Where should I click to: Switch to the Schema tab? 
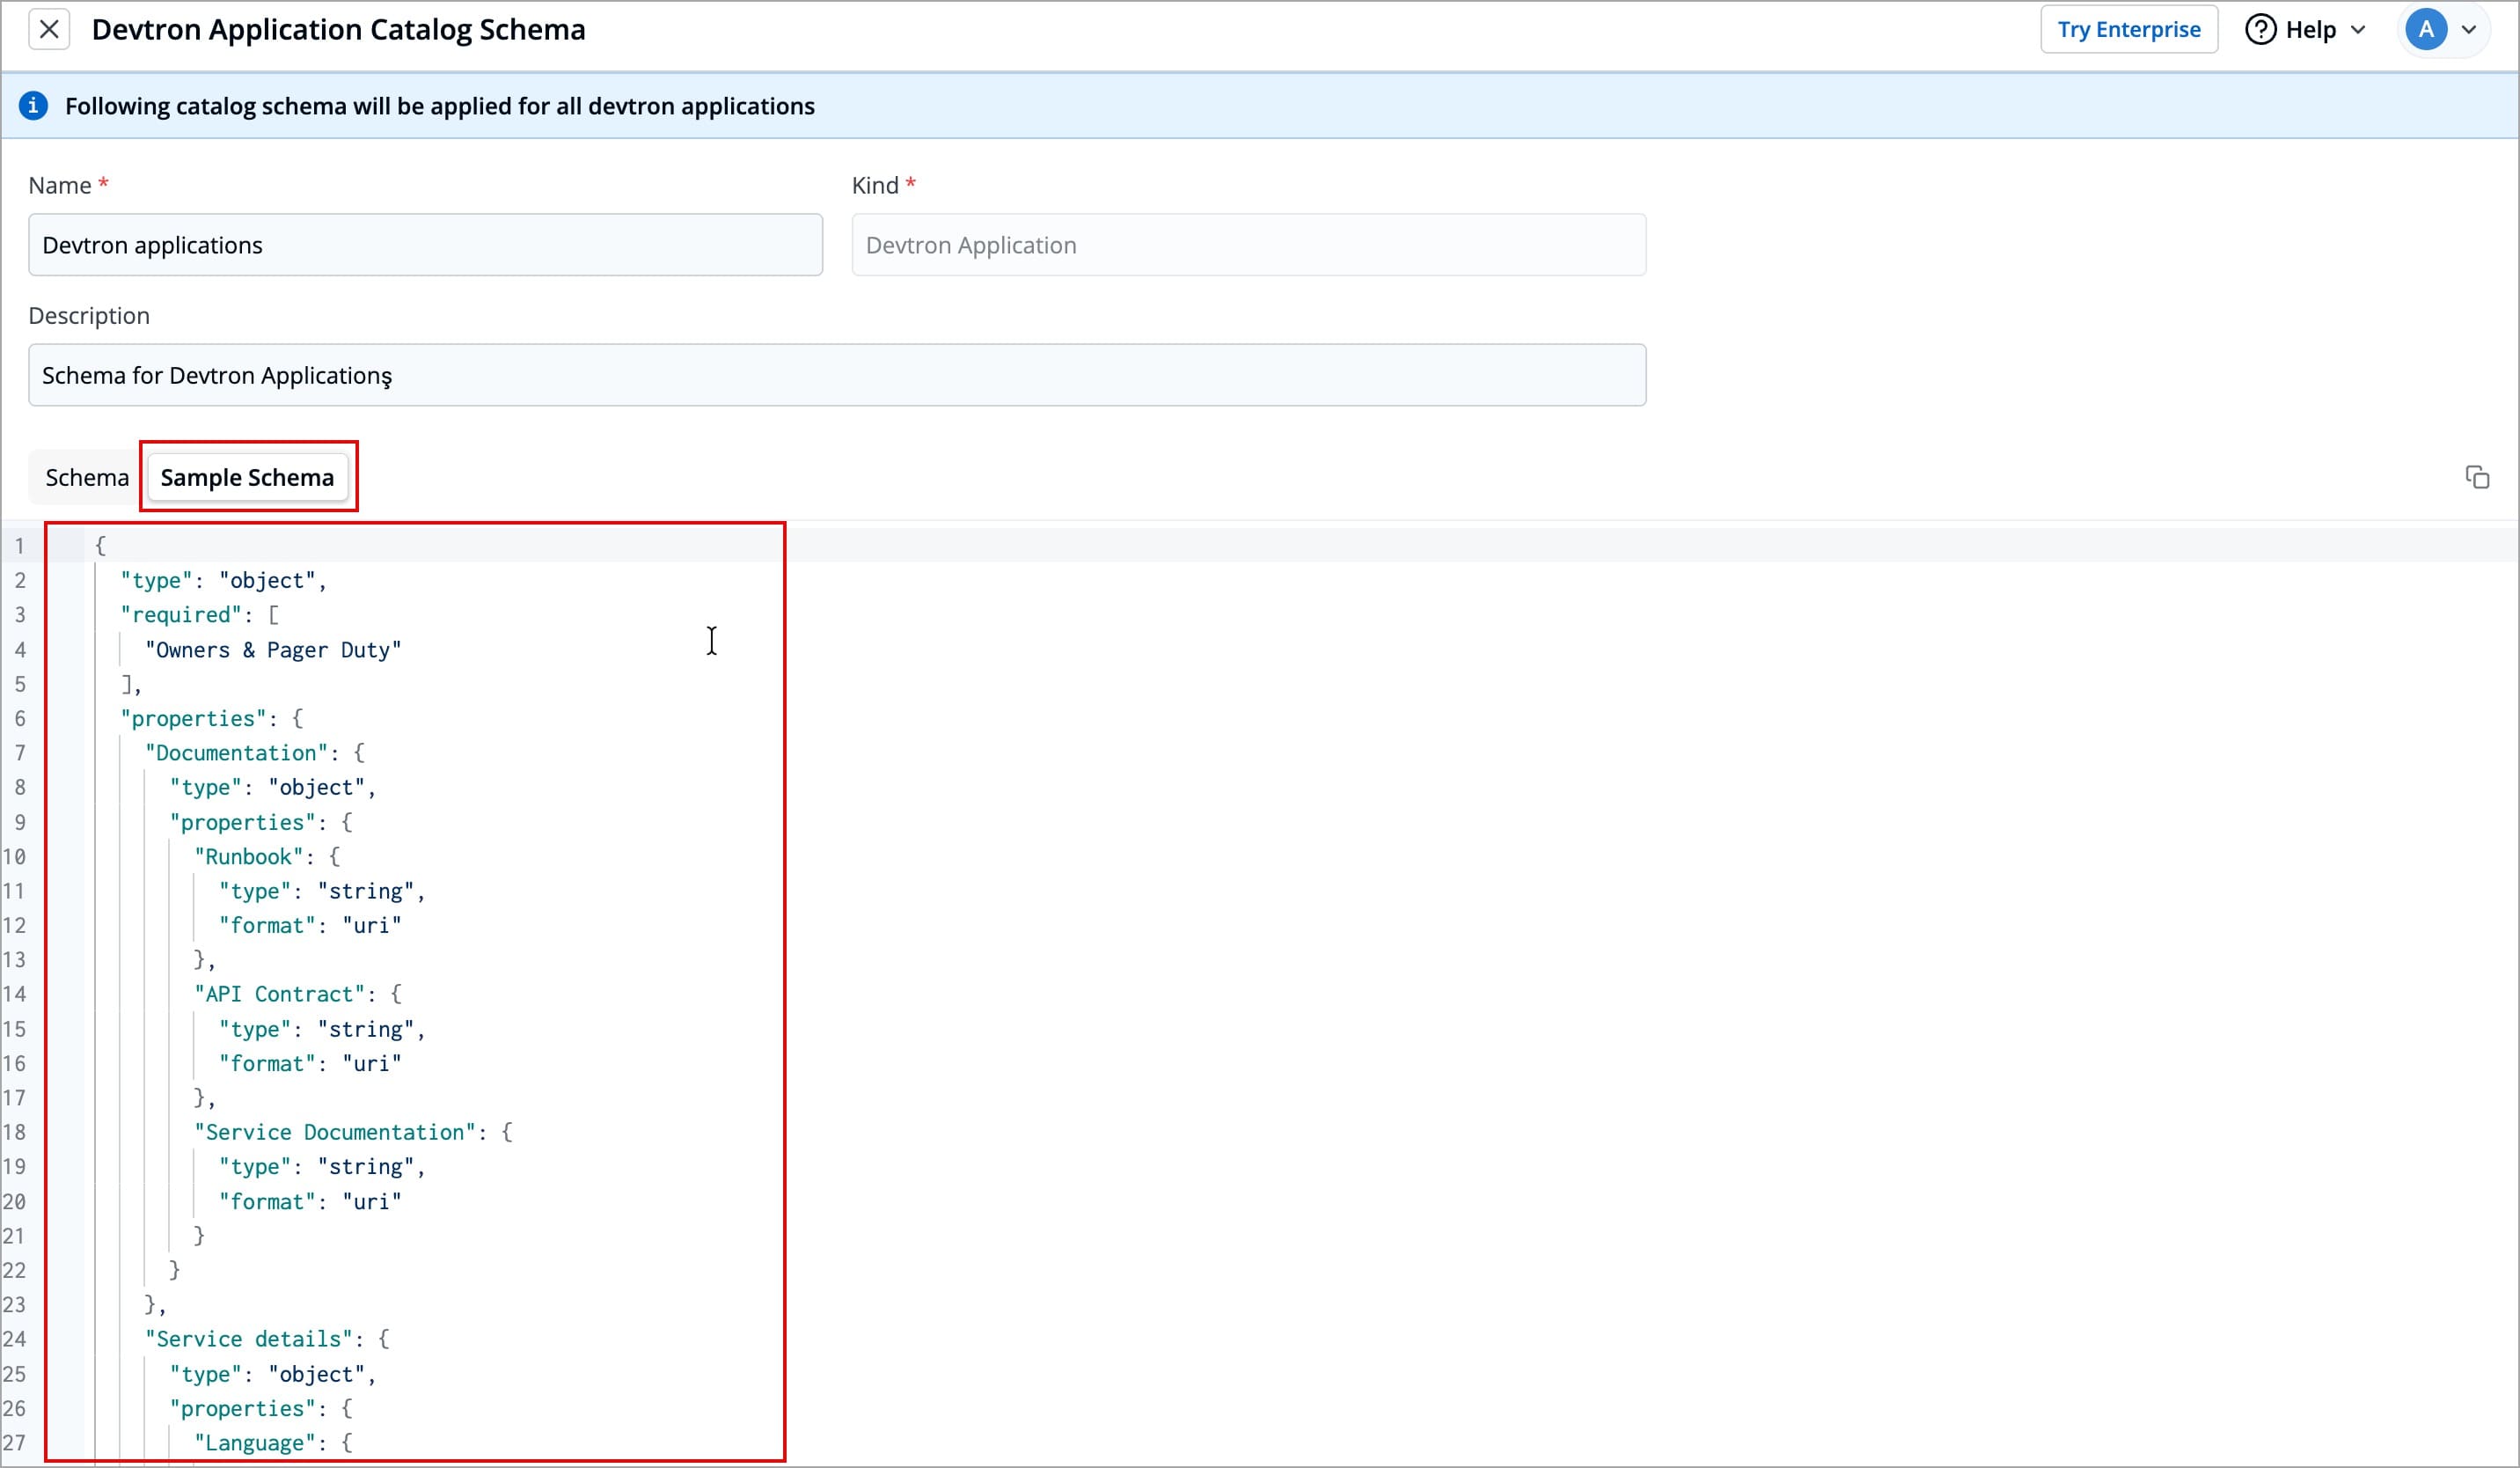[85, 477]
